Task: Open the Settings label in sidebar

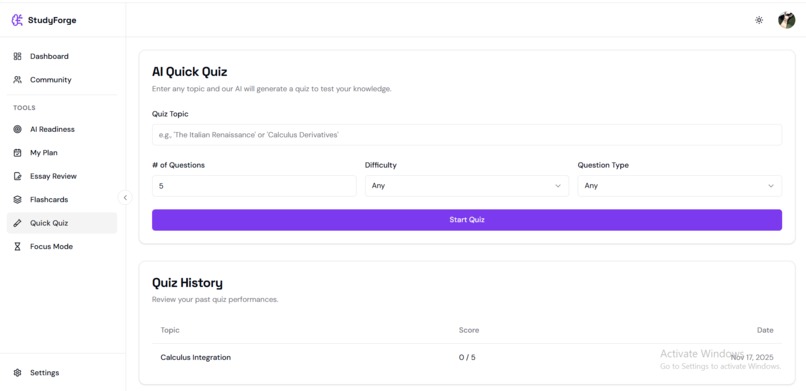Action: [x=44, y=373]
